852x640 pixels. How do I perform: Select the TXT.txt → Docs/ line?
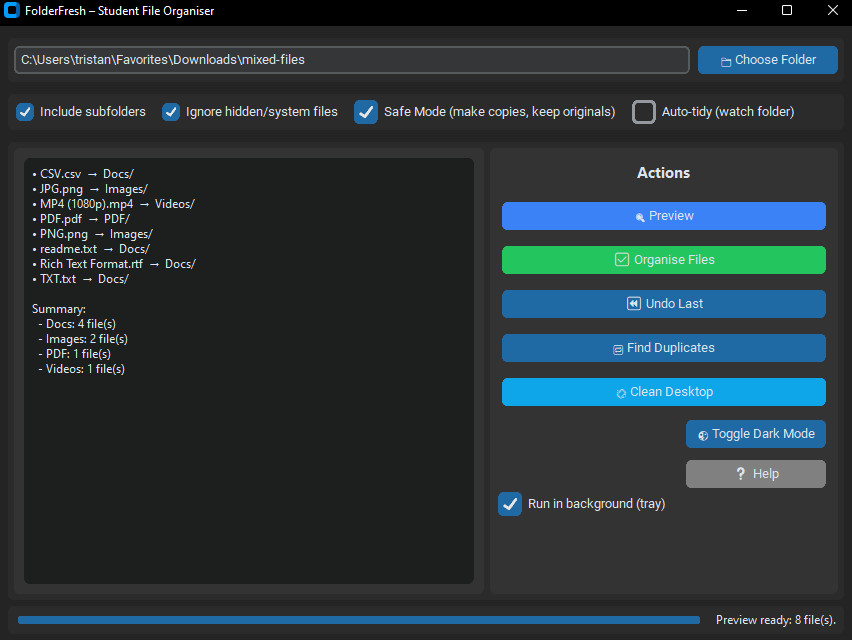[x=80, y=279]
